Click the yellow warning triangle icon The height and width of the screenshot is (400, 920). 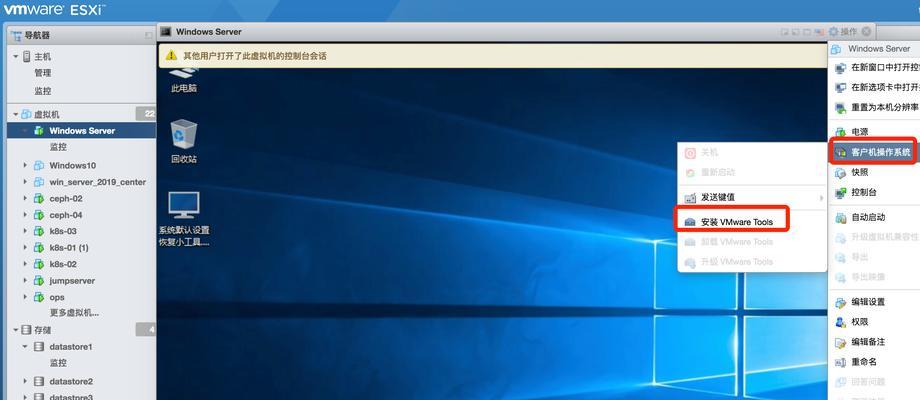point(171,55)
